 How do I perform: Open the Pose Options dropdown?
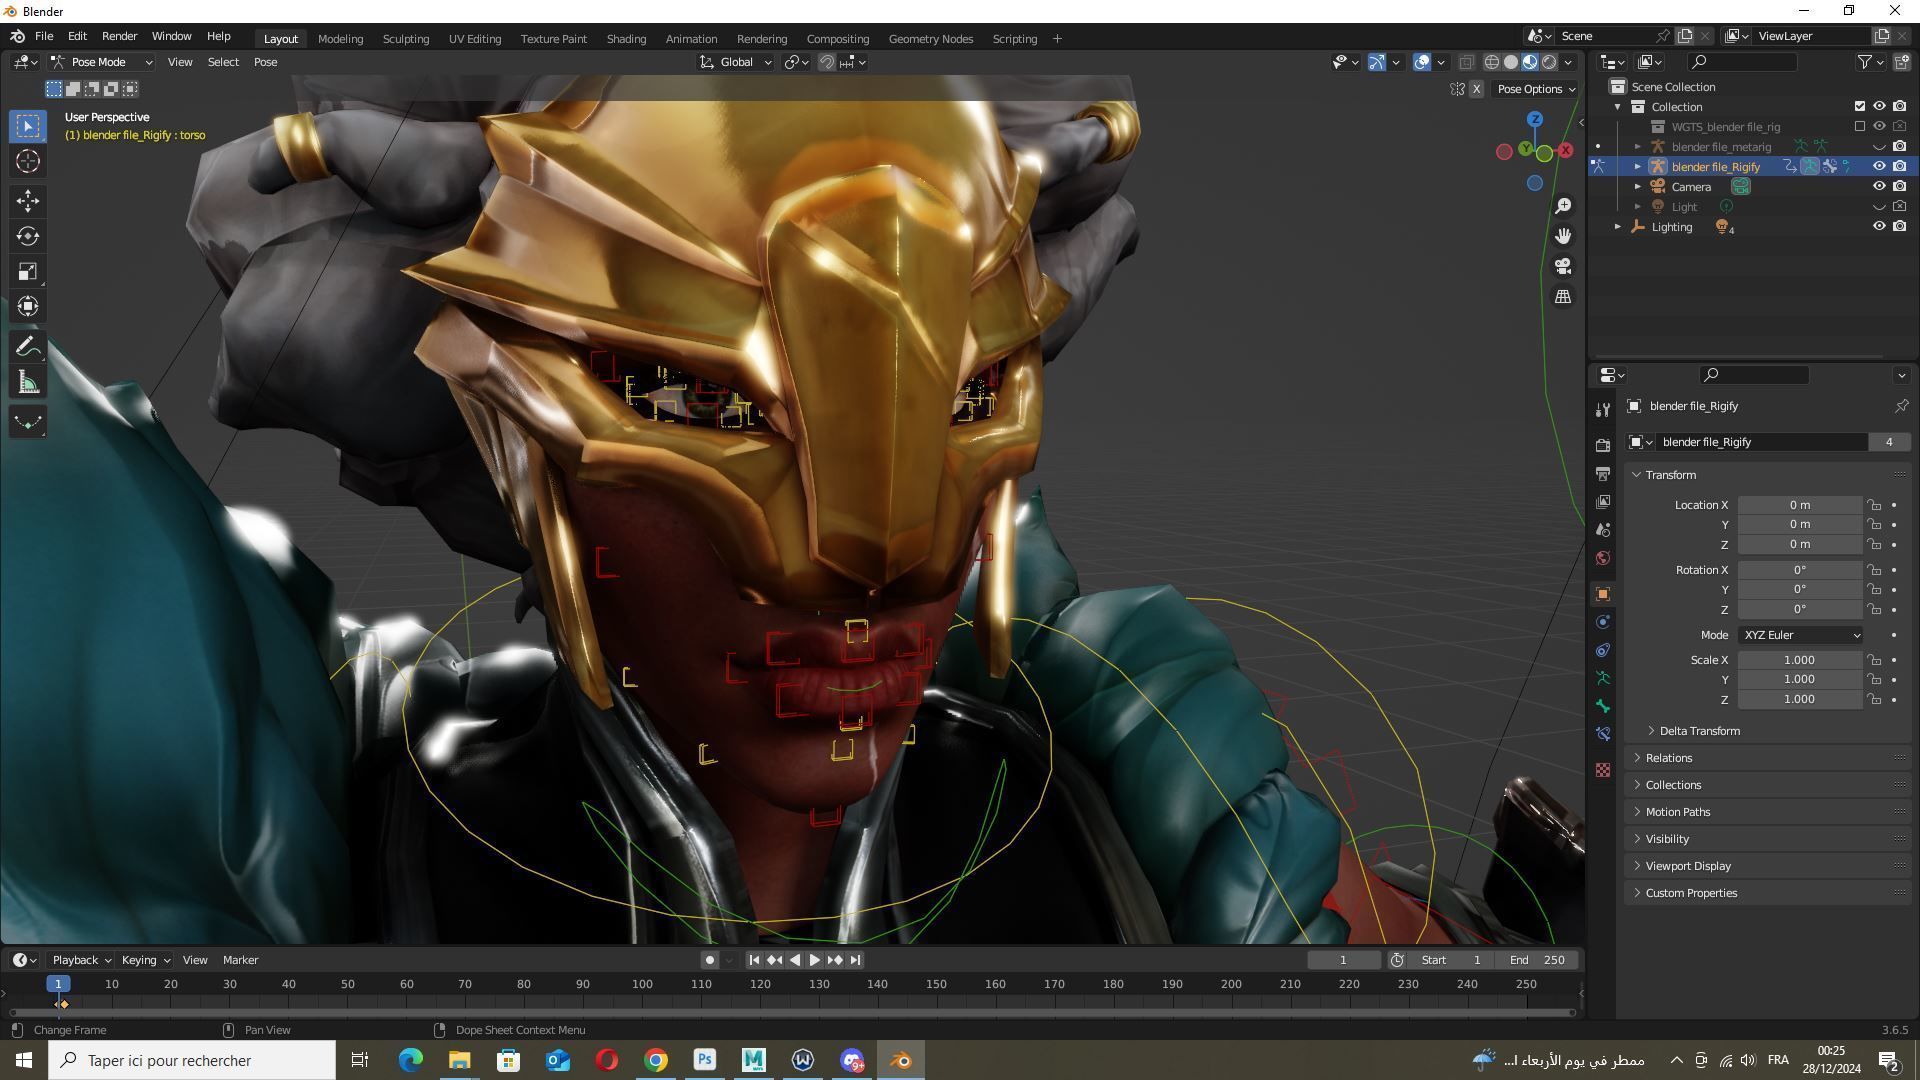(1535, 89)
